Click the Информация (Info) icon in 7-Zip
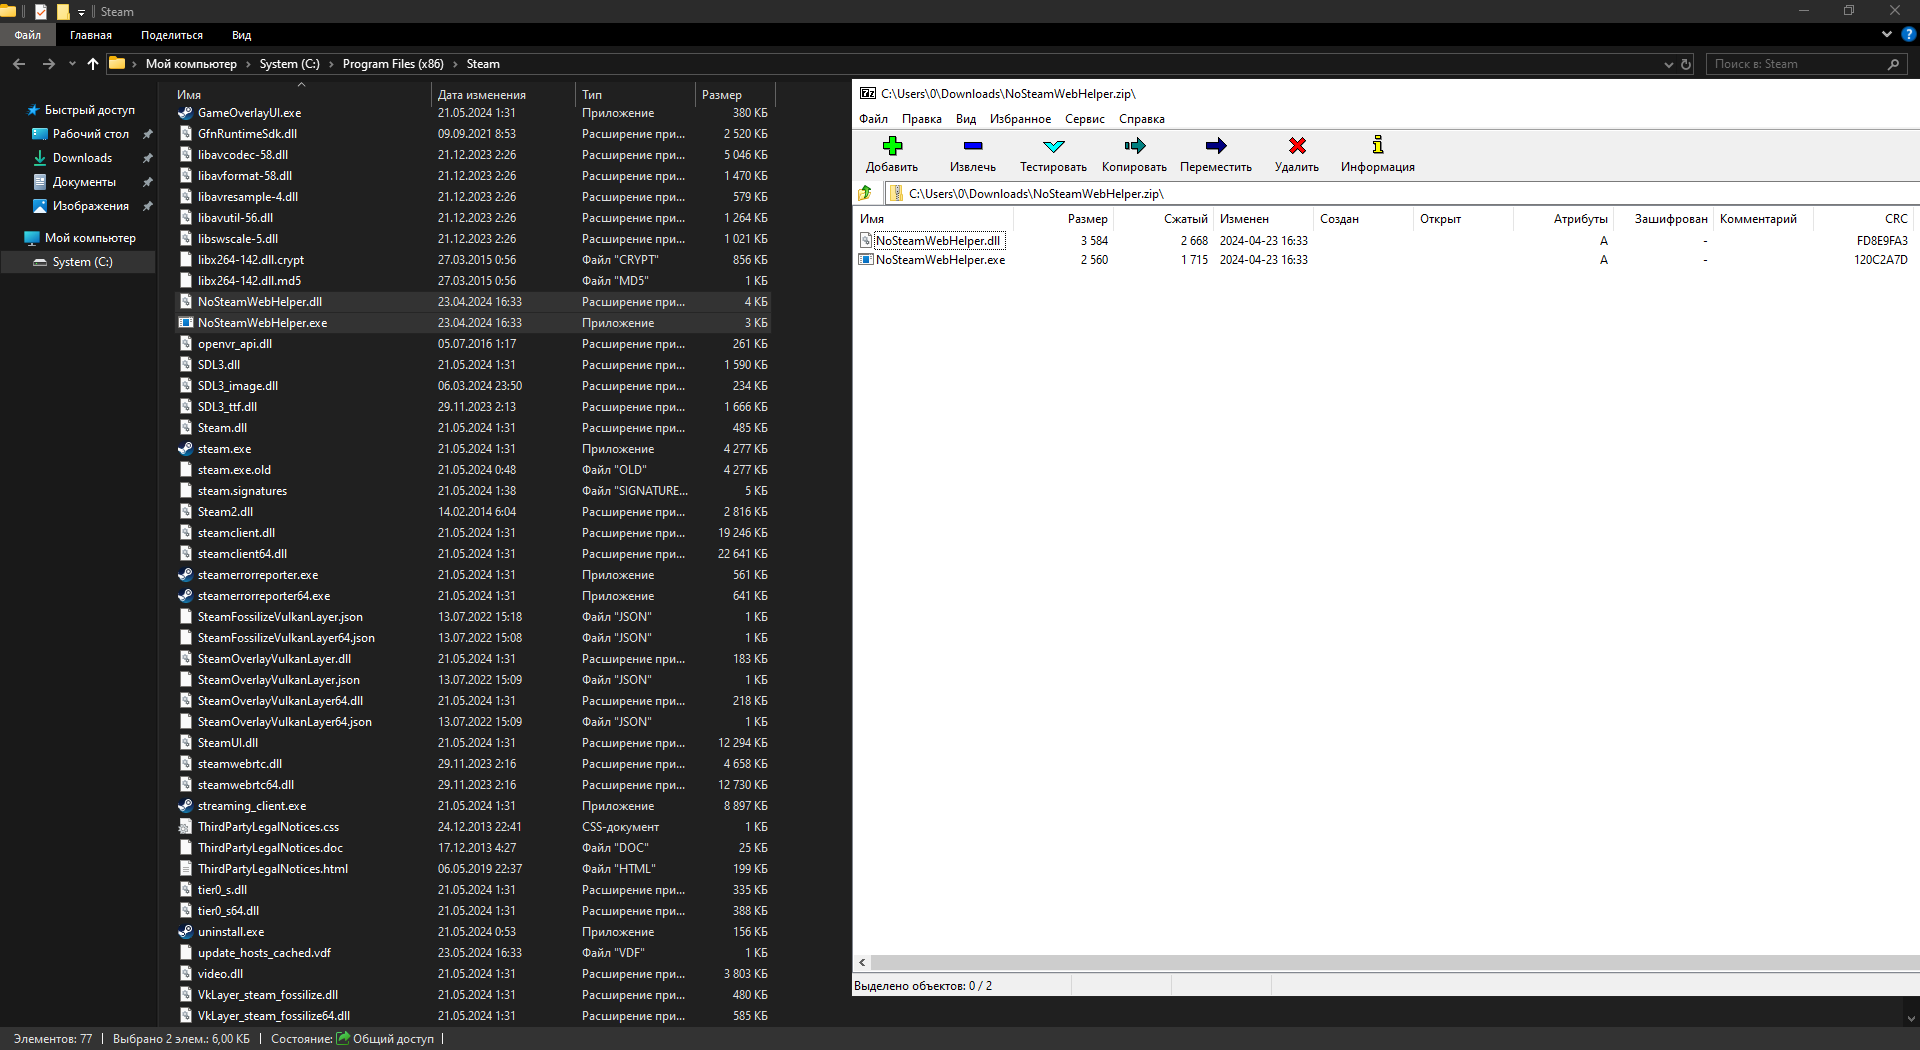Screen dimensions: 1920x1050 pyautogui.click(x=1377, y=146)
